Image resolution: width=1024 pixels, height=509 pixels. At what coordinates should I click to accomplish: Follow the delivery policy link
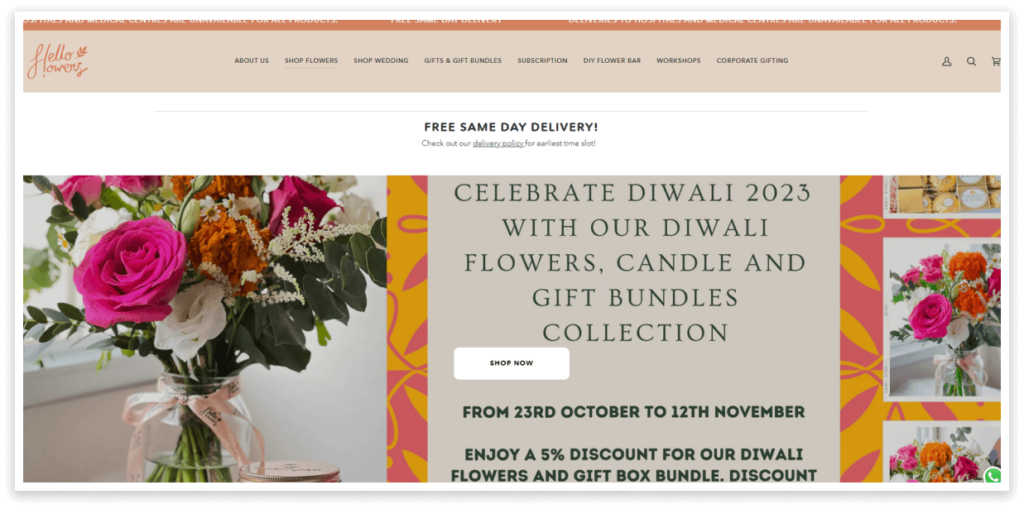point(498,144)
